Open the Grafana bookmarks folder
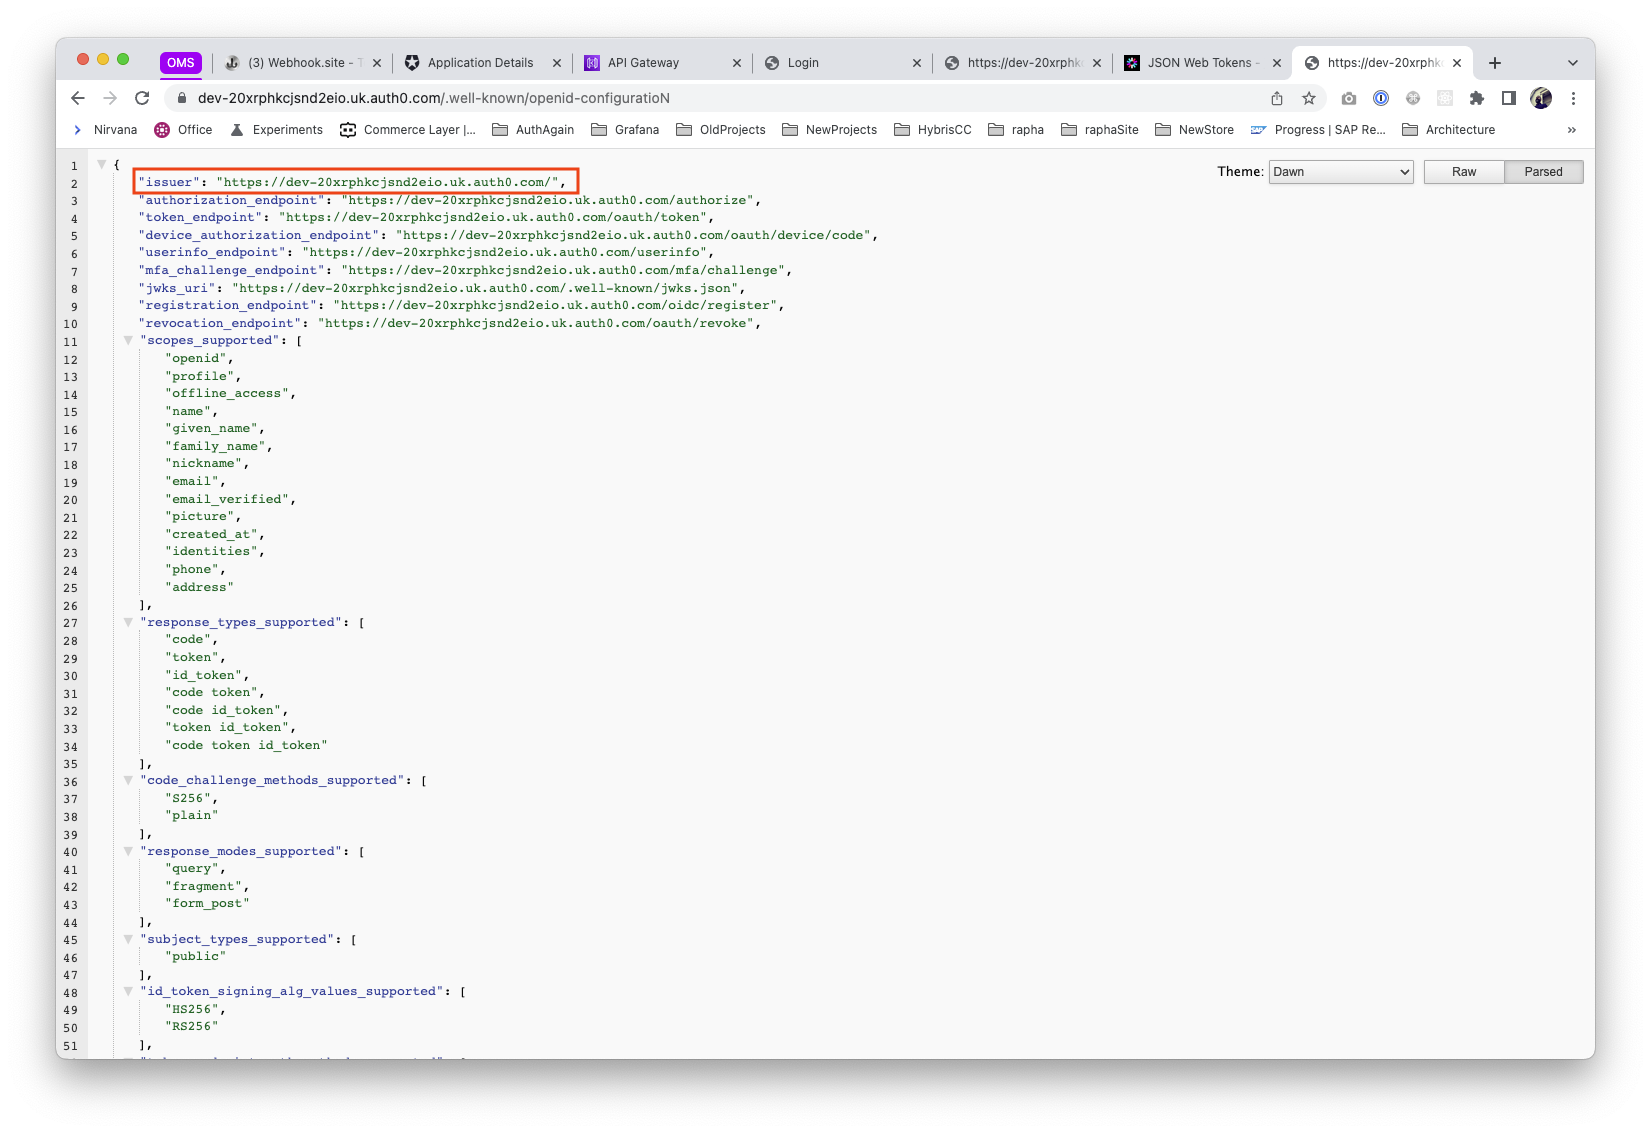The height and width of the screenshot is (1133, 1651). 625,130
